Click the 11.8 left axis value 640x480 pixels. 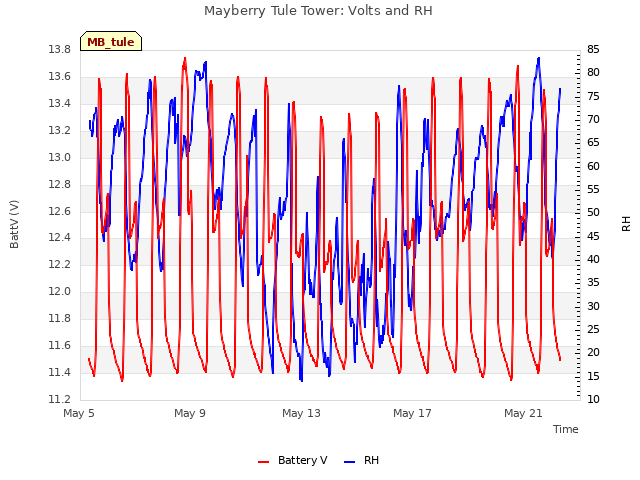(59, 318)
